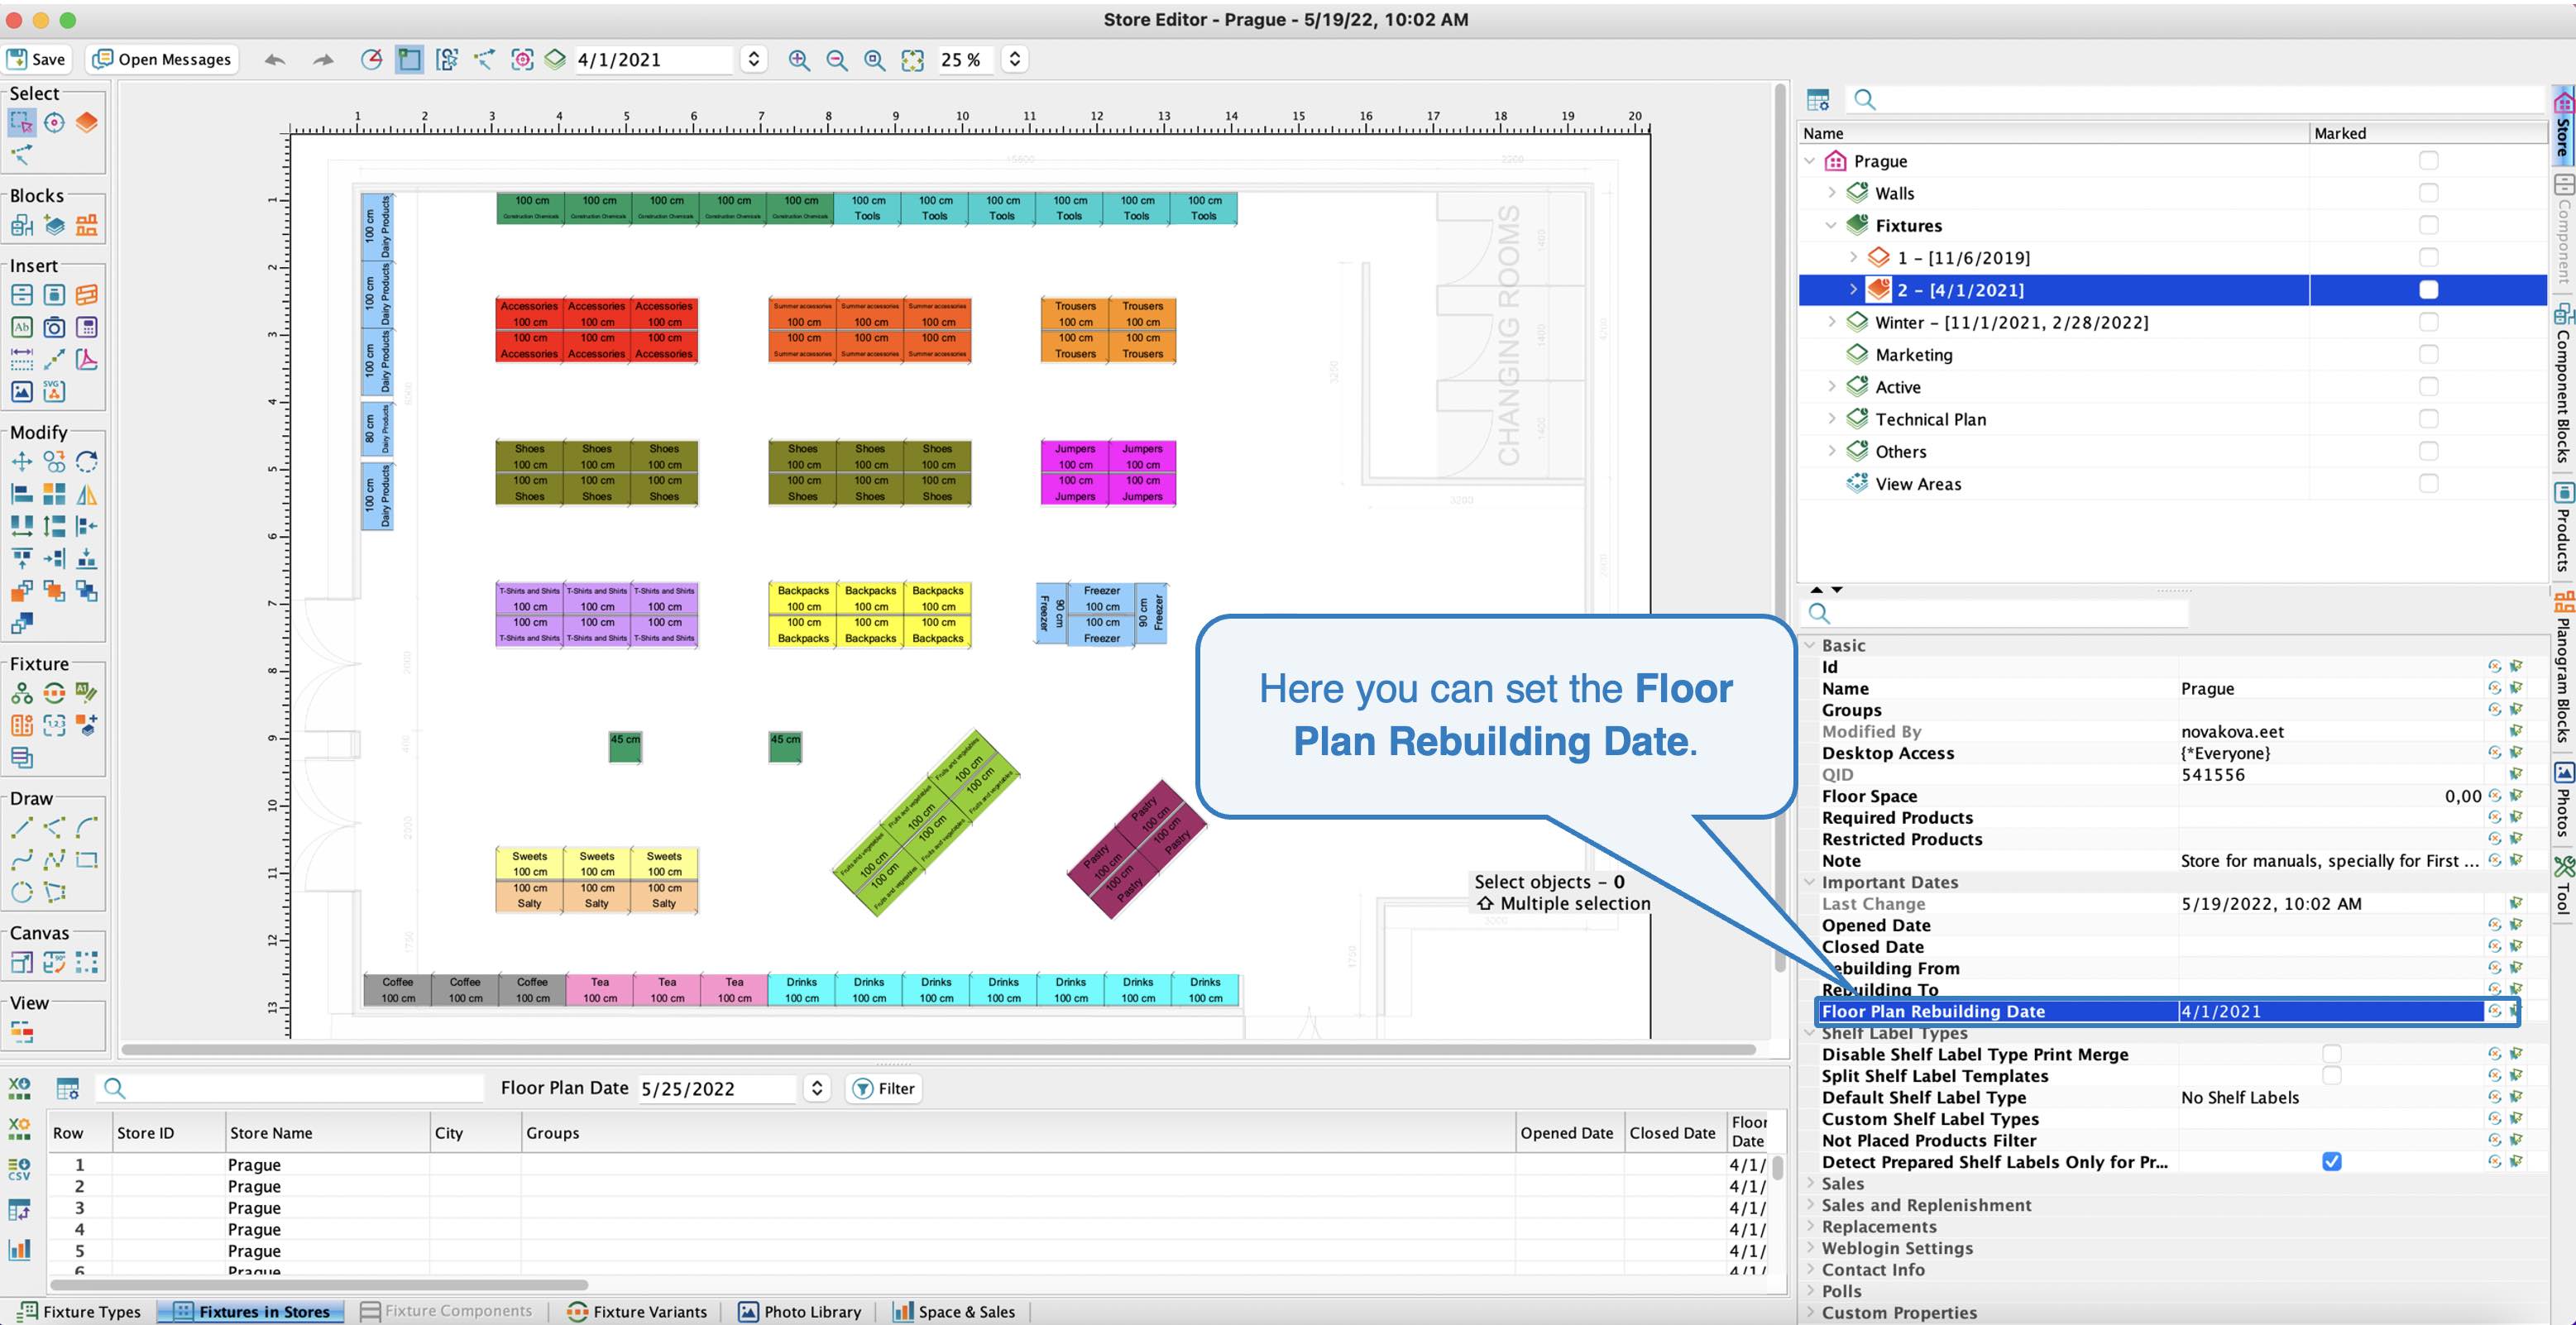The image size is (2576, 1325).
Task: Open the 25 % zoom level stepper
Action: coord(1015,60)
